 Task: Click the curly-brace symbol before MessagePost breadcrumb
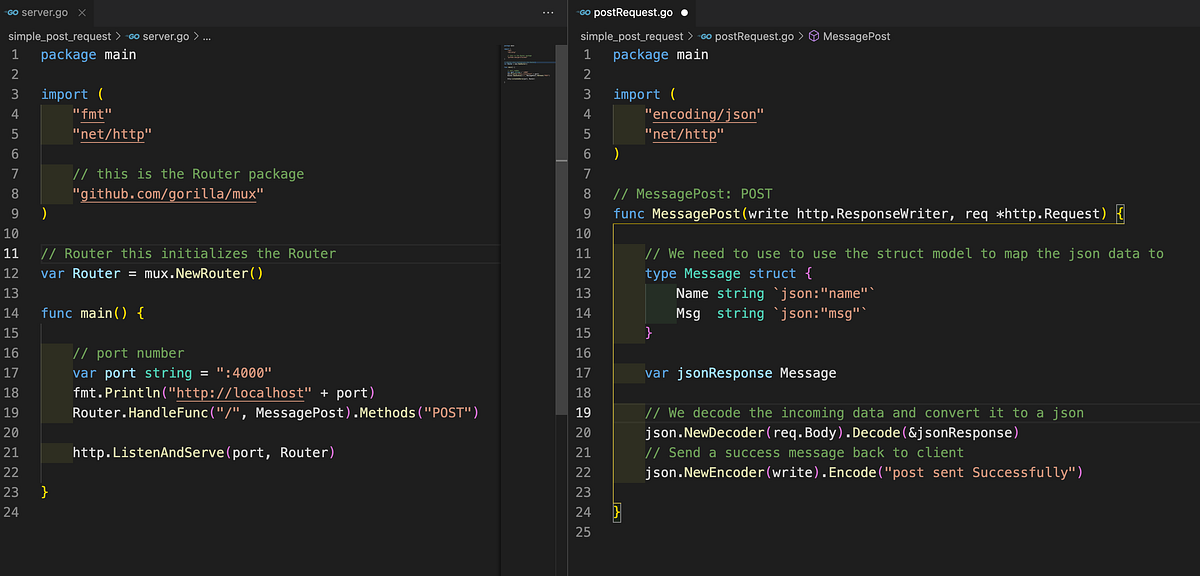[813, 36]
